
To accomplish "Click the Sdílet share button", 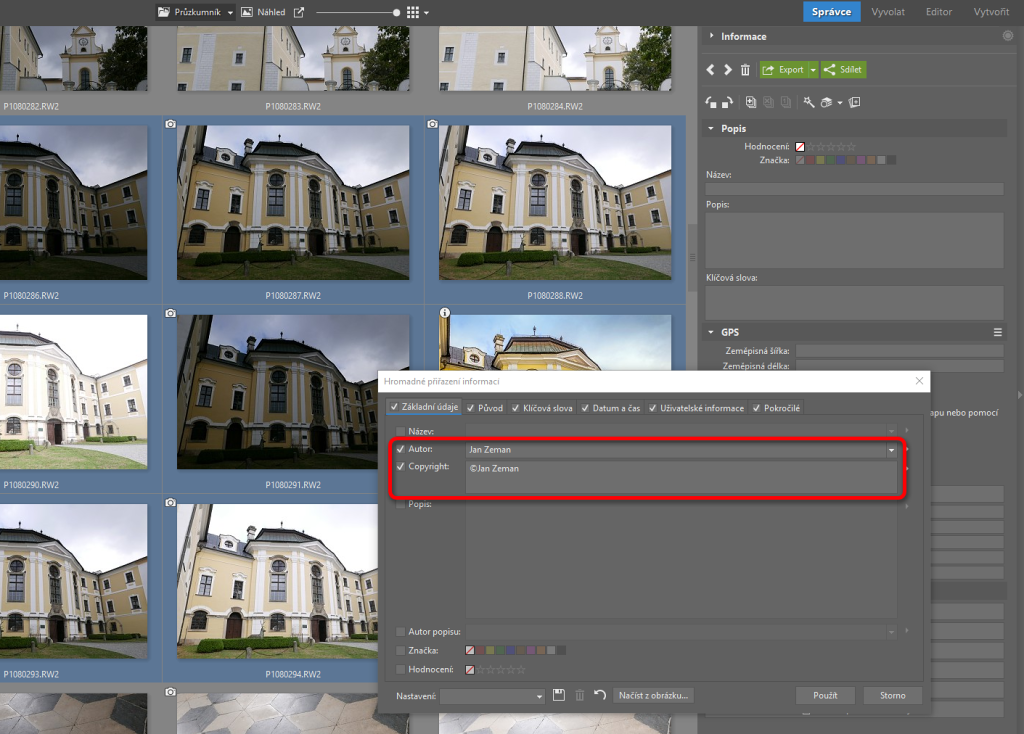I will click(x=843, y=70).
